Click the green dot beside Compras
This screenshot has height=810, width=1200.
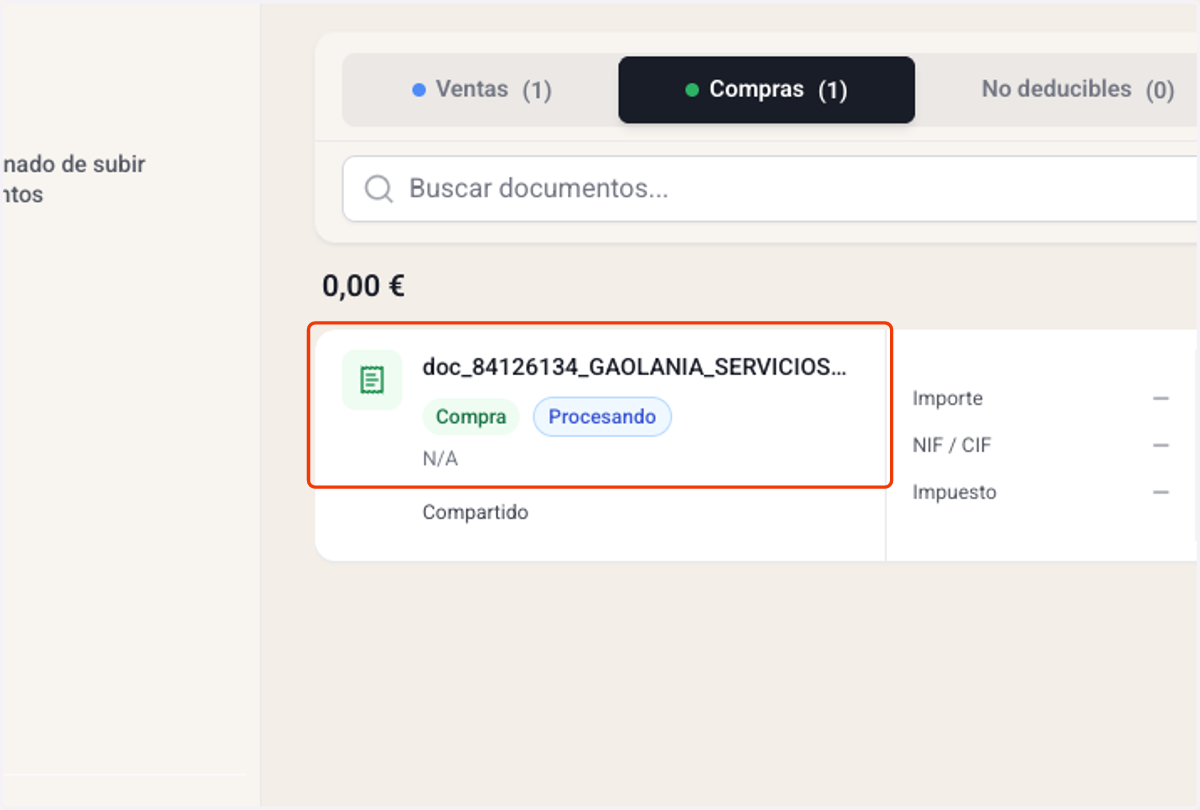[x=692, y=90]
